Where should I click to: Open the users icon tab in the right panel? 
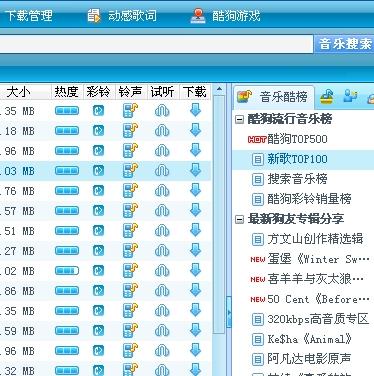pyautogui.click(x=350, y=96)
